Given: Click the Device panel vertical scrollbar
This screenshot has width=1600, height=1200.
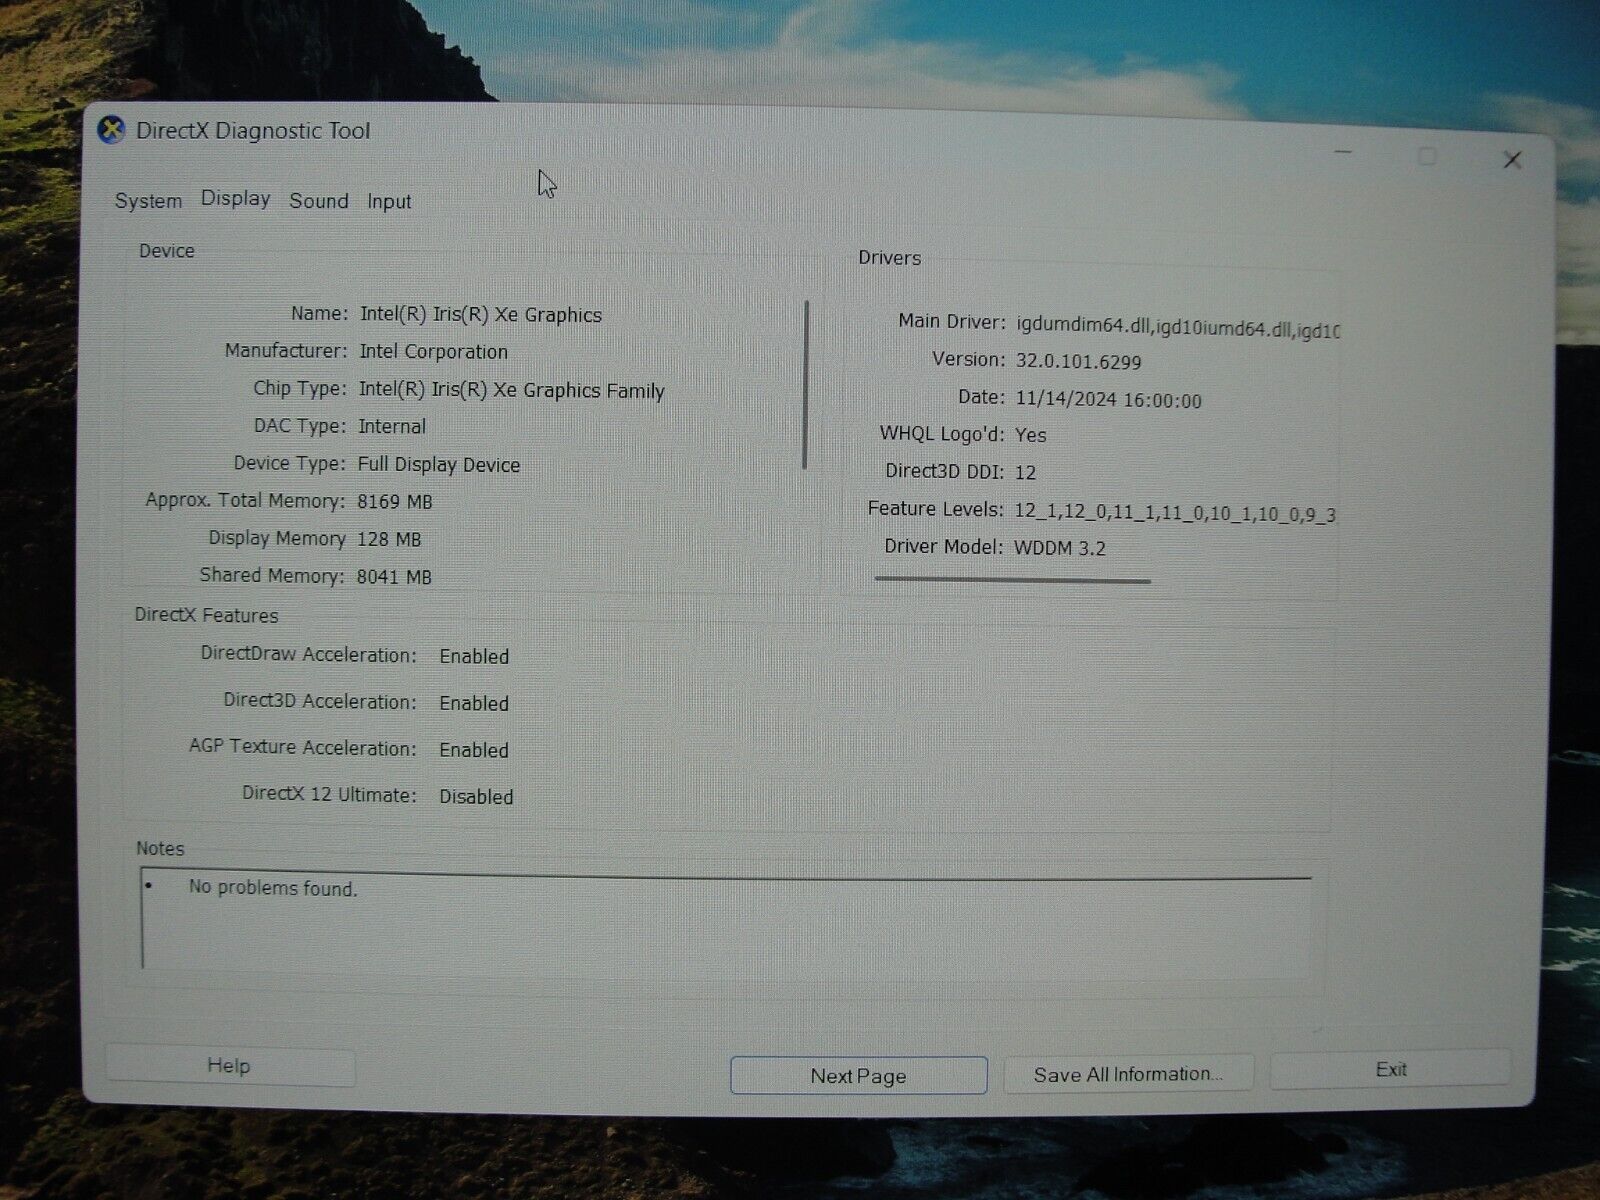Looking at the screenshot, I should tap(805, 384).
